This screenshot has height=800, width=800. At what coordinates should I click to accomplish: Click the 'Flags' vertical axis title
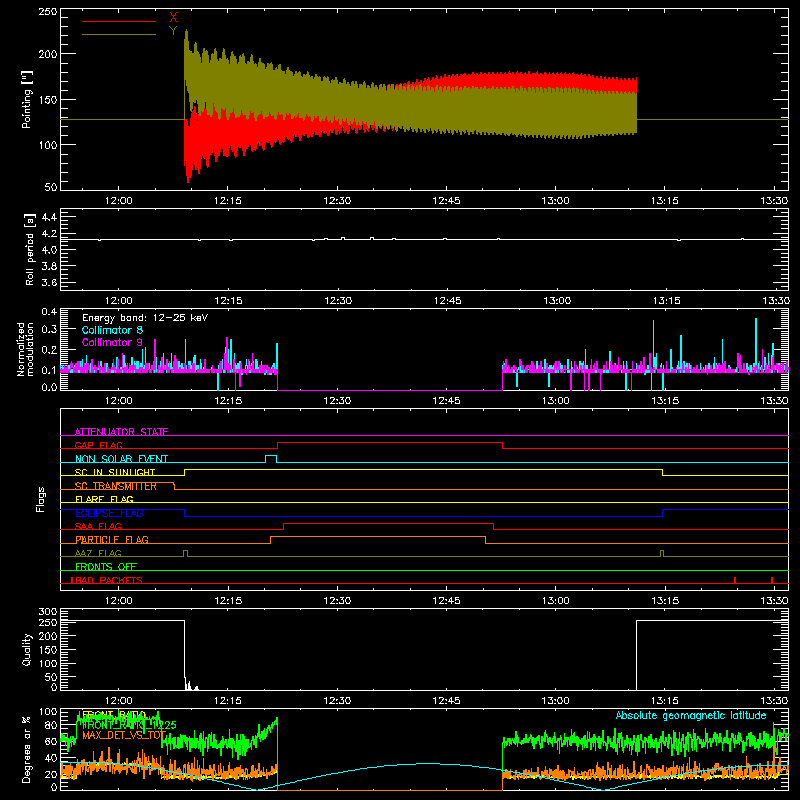(x=41, y=499)
